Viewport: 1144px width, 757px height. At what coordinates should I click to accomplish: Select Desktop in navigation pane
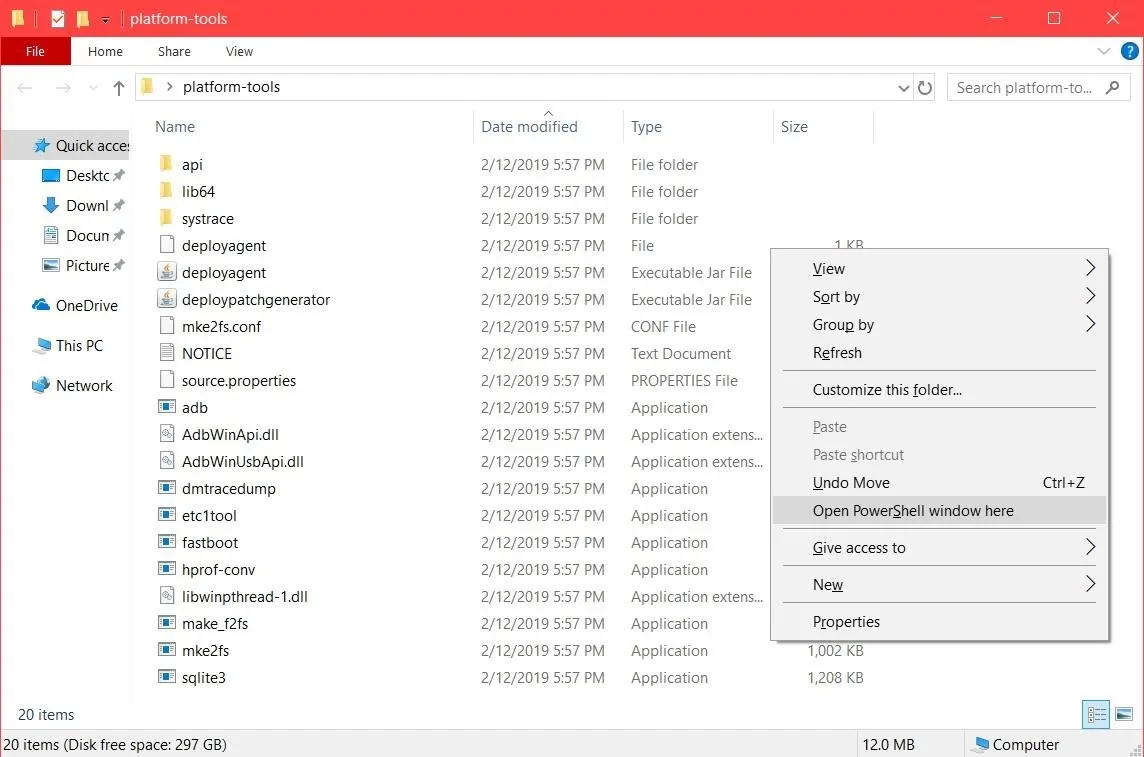[82, 175]
